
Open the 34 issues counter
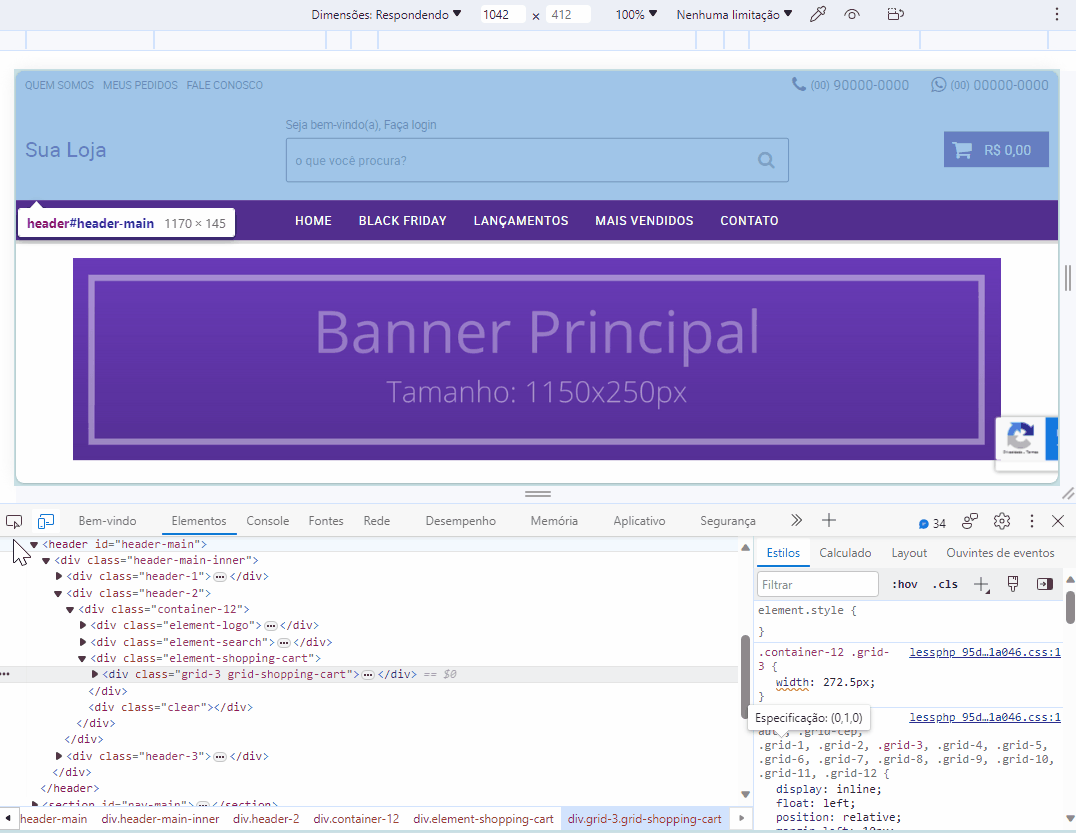point(932,524)
